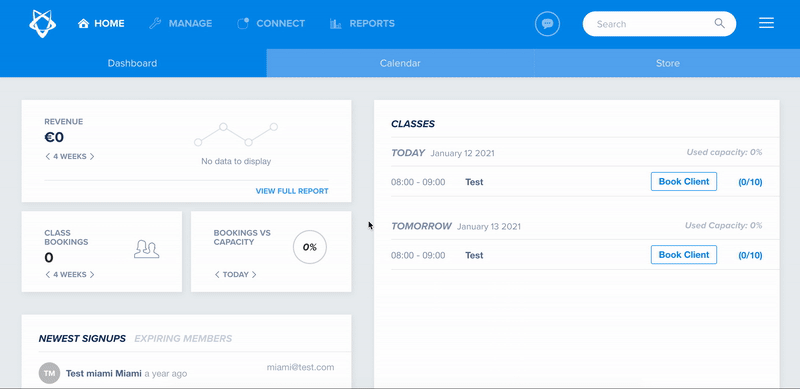Open the chat bubble messages icon
The image size is (800, 389).
coord(547,23)
